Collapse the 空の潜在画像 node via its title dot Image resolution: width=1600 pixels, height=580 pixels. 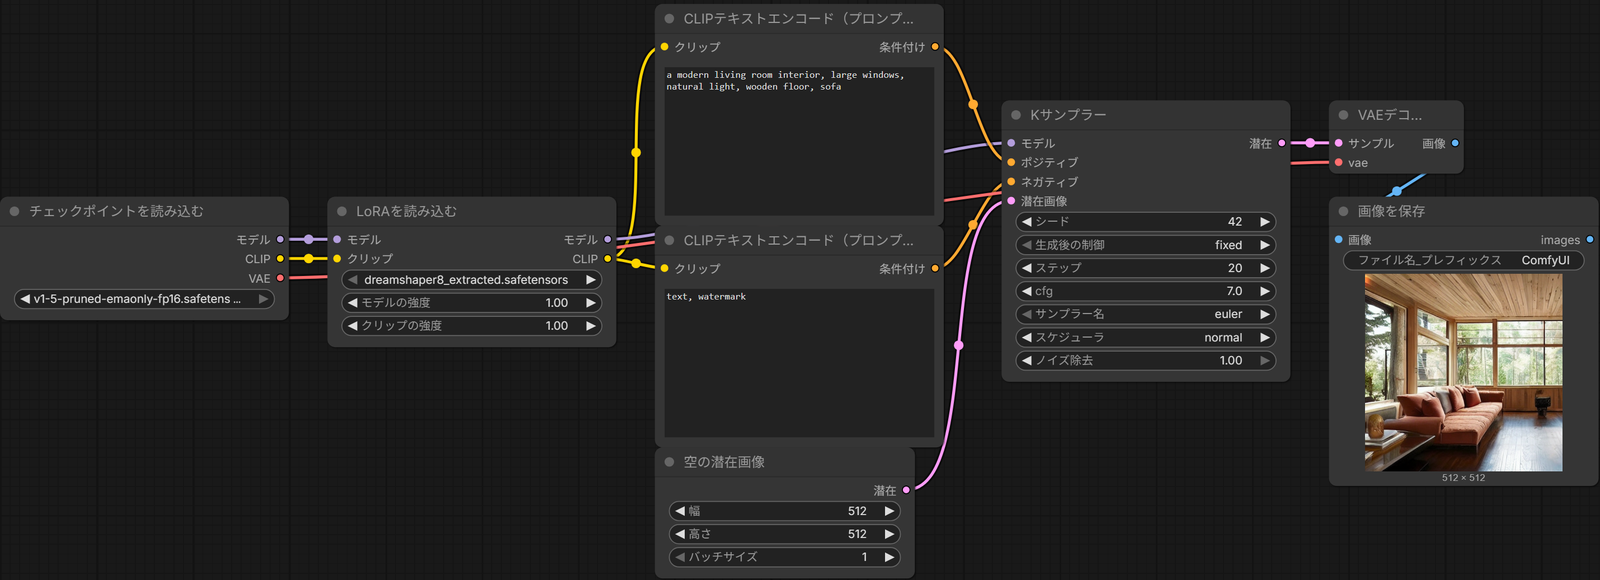point(669,462)
